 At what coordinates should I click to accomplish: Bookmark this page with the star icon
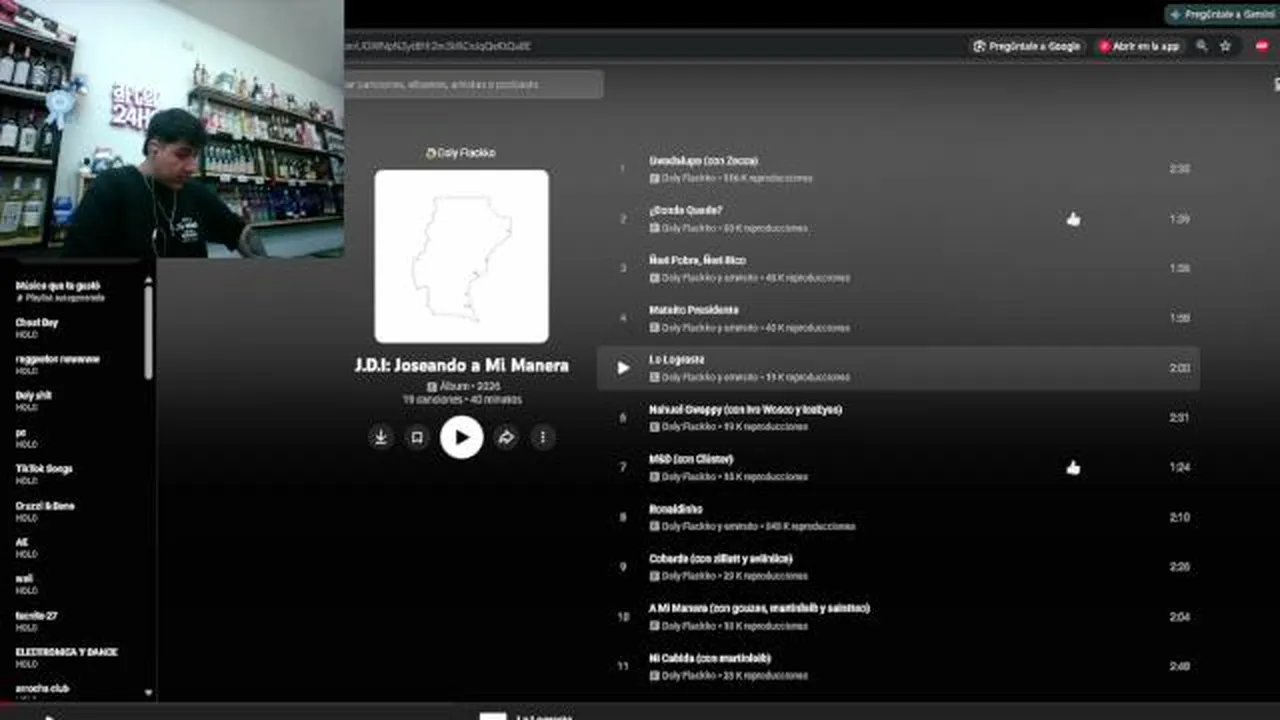click(x=1225, y=46)
